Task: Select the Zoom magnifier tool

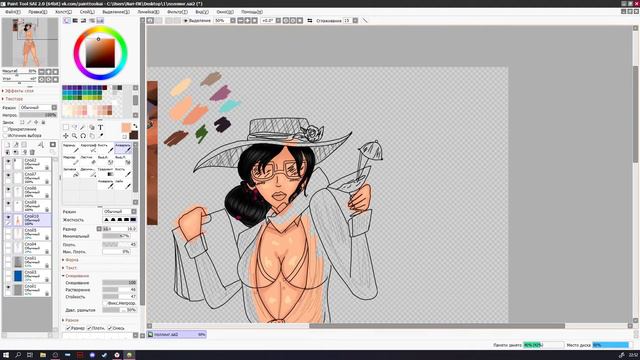Action: click(x=74, y=136)
